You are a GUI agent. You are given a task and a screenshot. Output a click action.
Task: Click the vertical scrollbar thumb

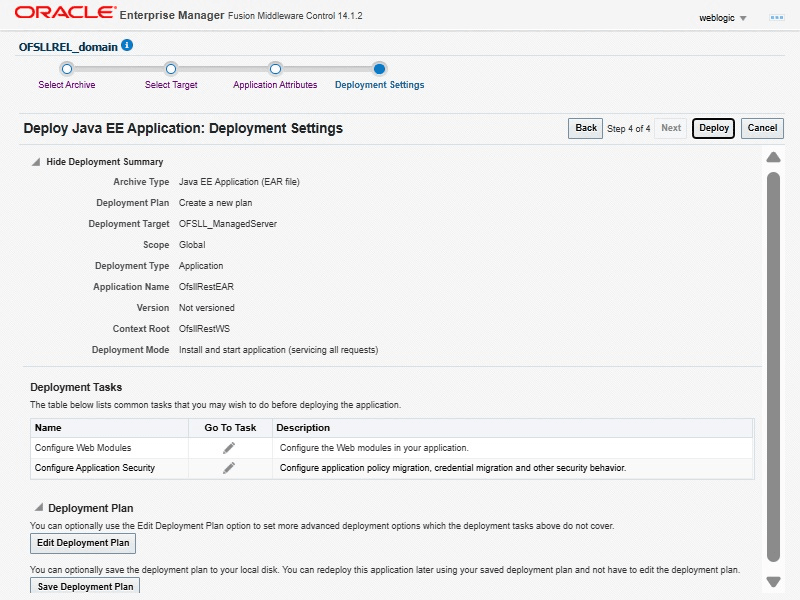tap(772, 365)
